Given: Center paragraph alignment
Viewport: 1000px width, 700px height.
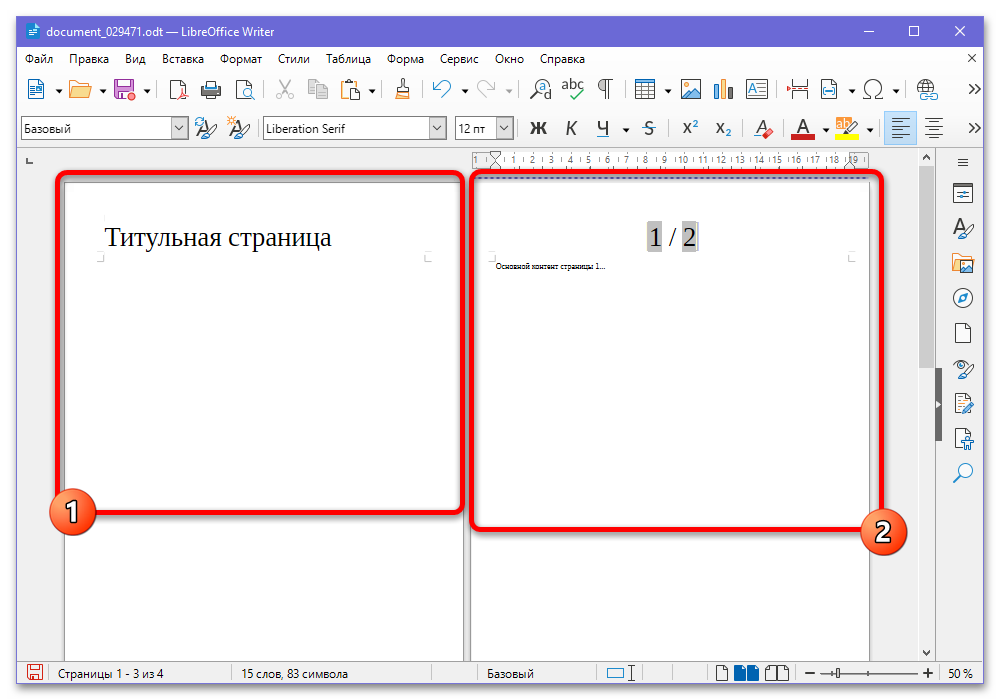Looking at the screenshot, I should pyautogui.click(x=934, y=129).
